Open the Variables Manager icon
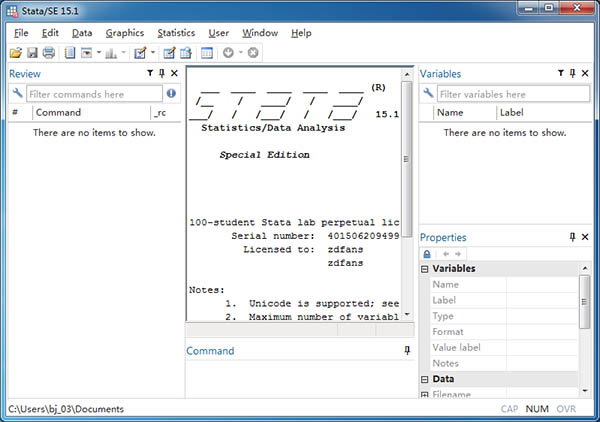 207,52
